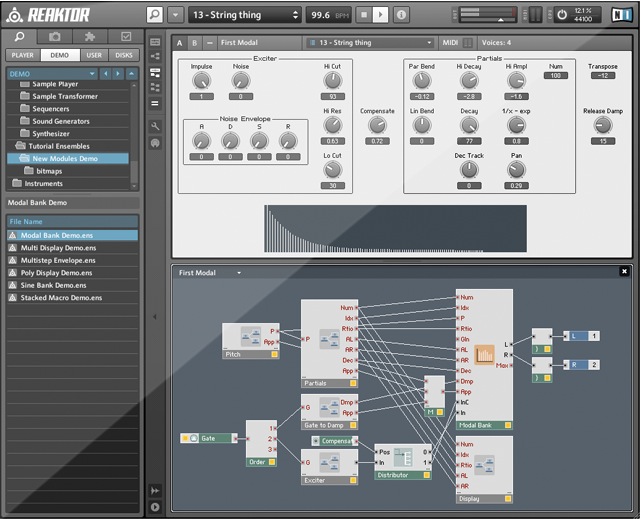The width and height of the screenshot is (641, 519).
Task: Close the structure view with X
Action: click(x=624, y=271)
